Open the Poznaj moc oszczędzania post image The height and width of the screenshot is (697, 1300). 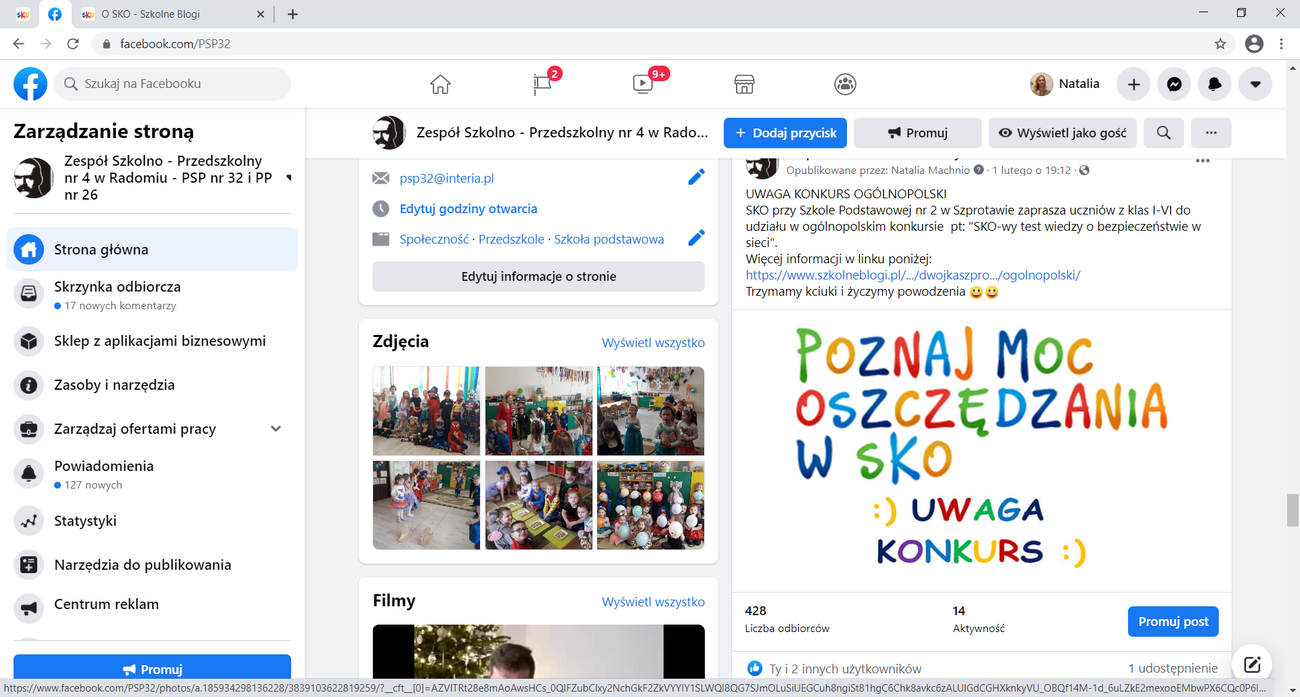pos(981,451)
